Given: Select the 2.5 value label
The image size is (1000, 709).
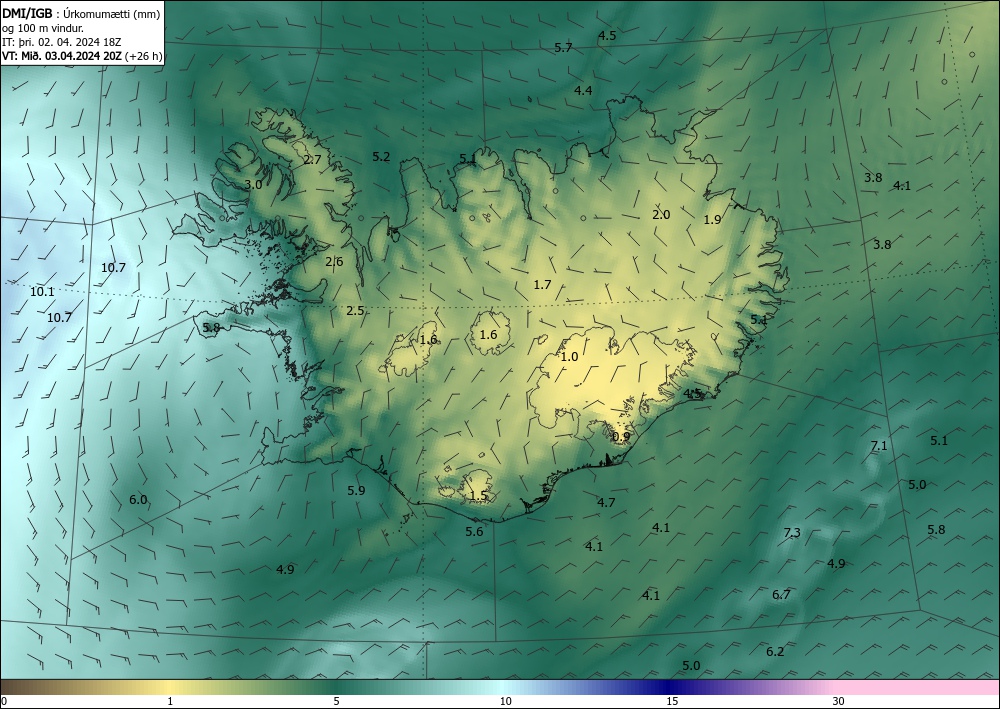Looking at the screenshot, I should click(355, 311).
